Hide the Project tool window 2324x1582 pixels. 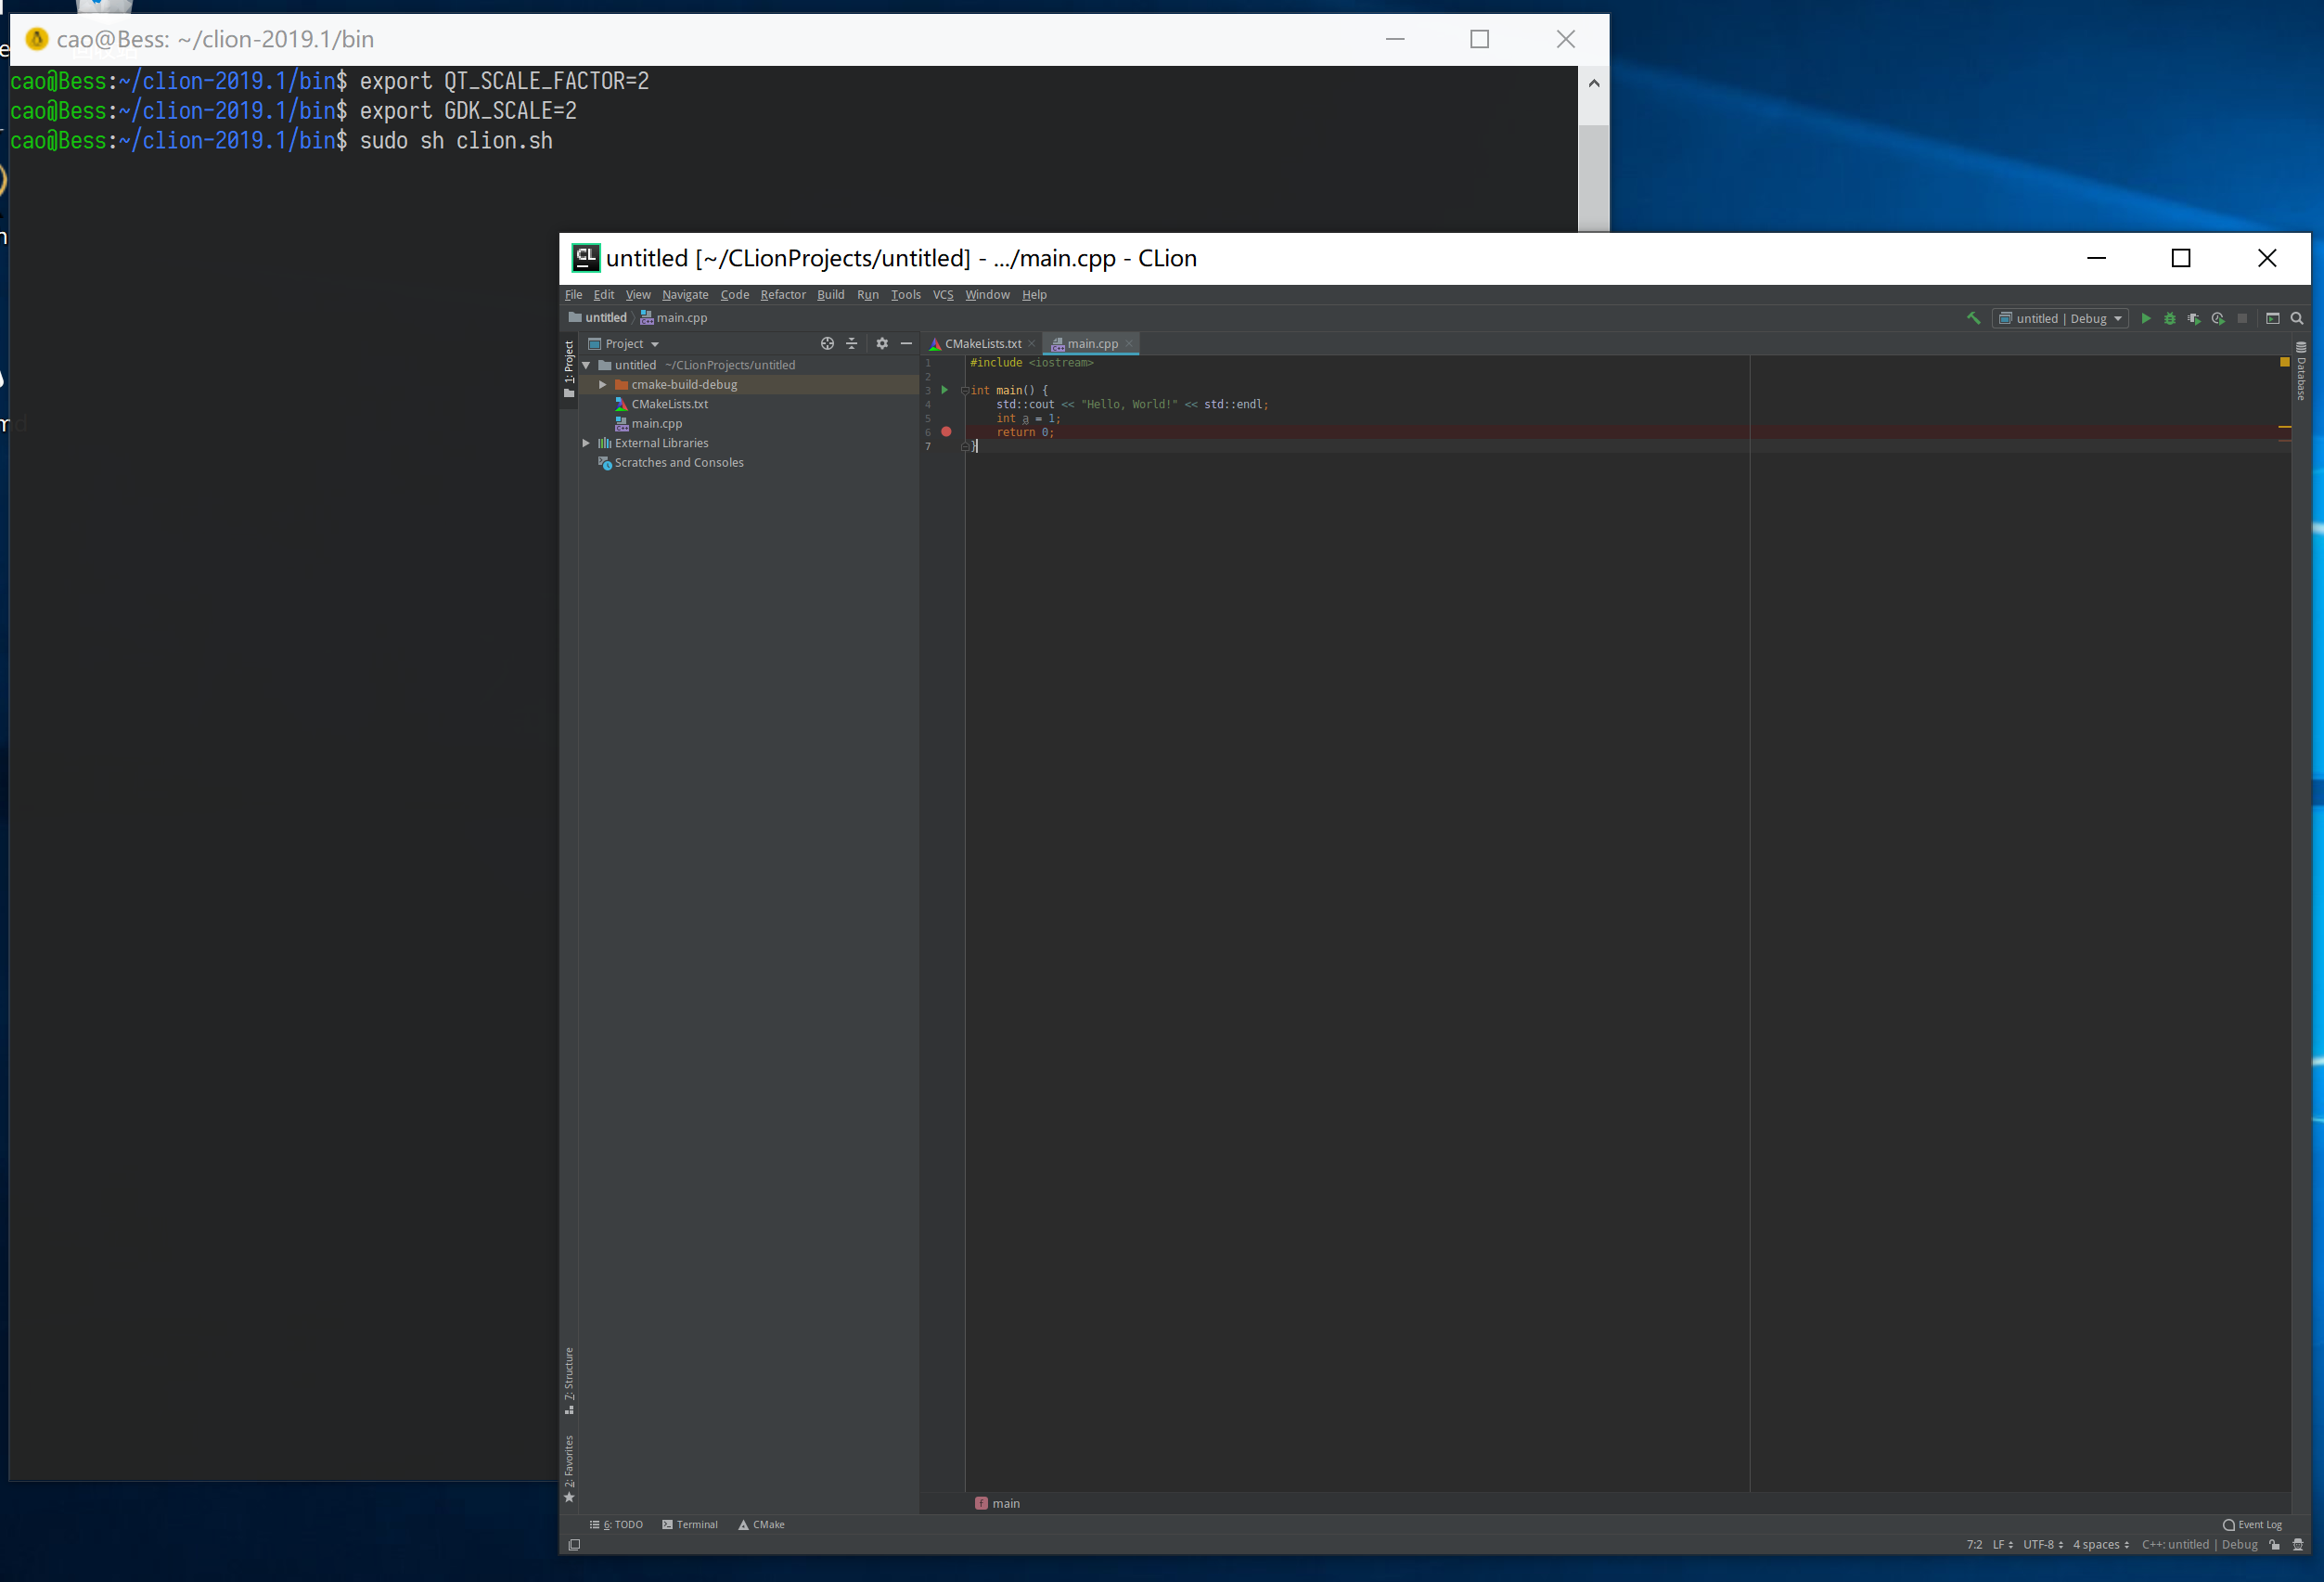point(906,344)
